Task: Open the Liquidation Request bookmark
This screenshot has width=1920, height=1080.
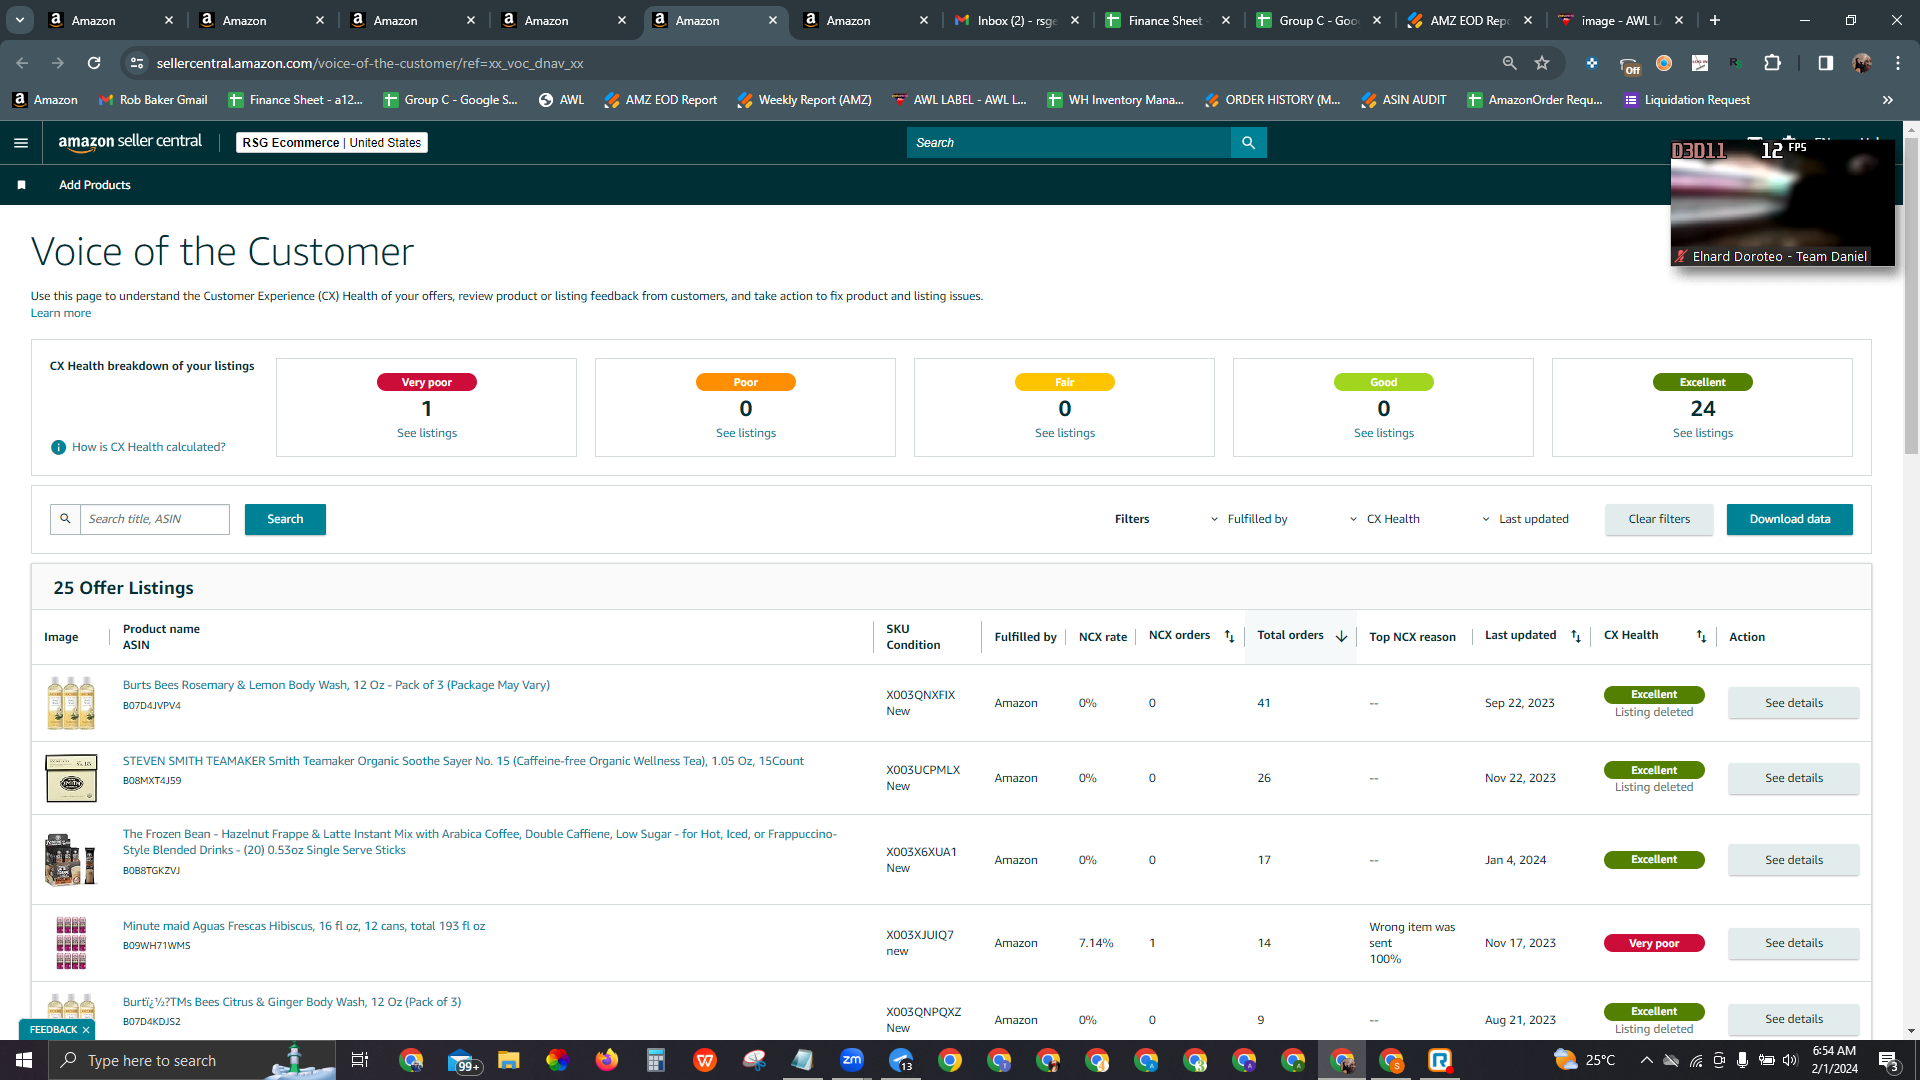Action: (x=1687, y=100)
